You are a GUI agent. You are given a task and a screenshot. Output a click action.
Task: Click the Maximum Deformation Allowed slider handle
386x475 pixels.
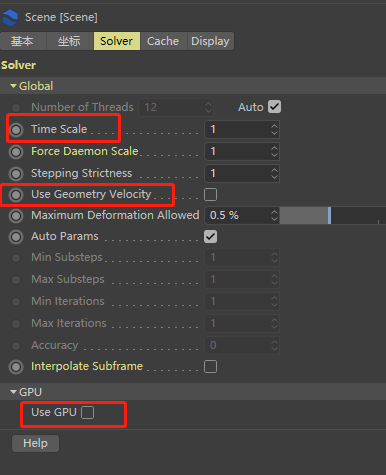[329, 215]
